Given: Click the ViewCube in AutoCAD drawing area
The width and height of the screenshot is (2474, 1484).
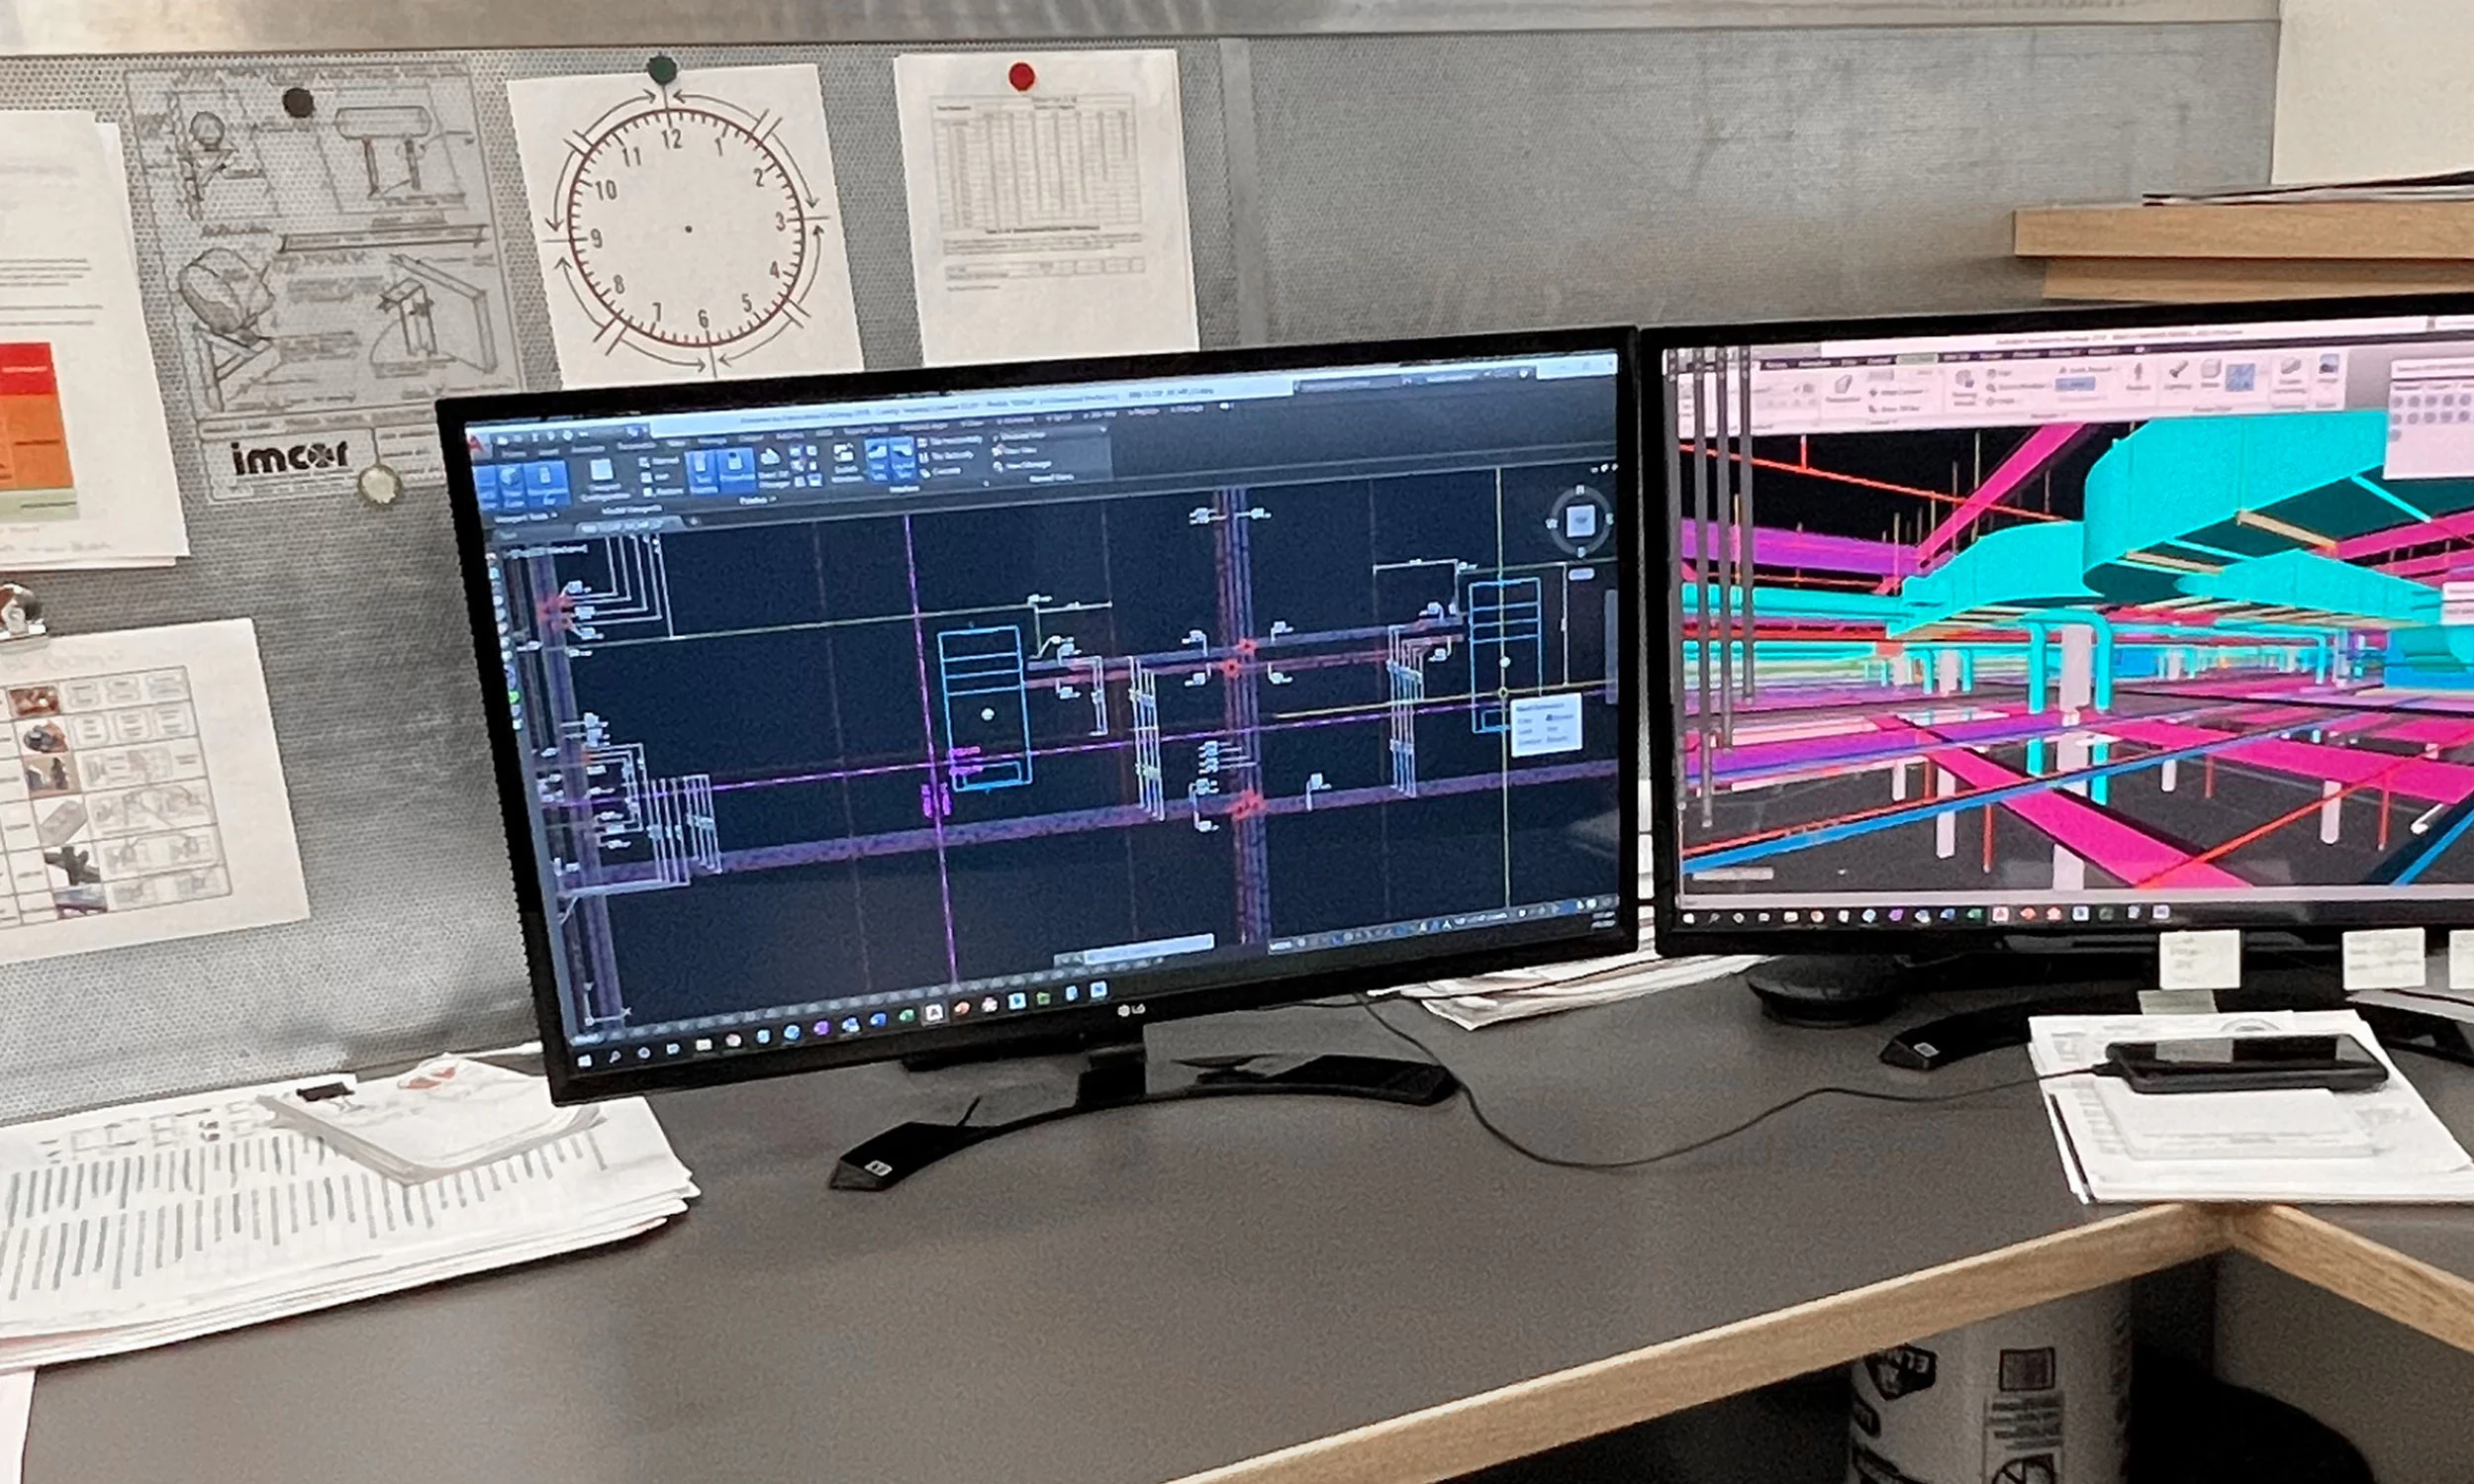Looking at the screenshot, I should (1580, 520).
